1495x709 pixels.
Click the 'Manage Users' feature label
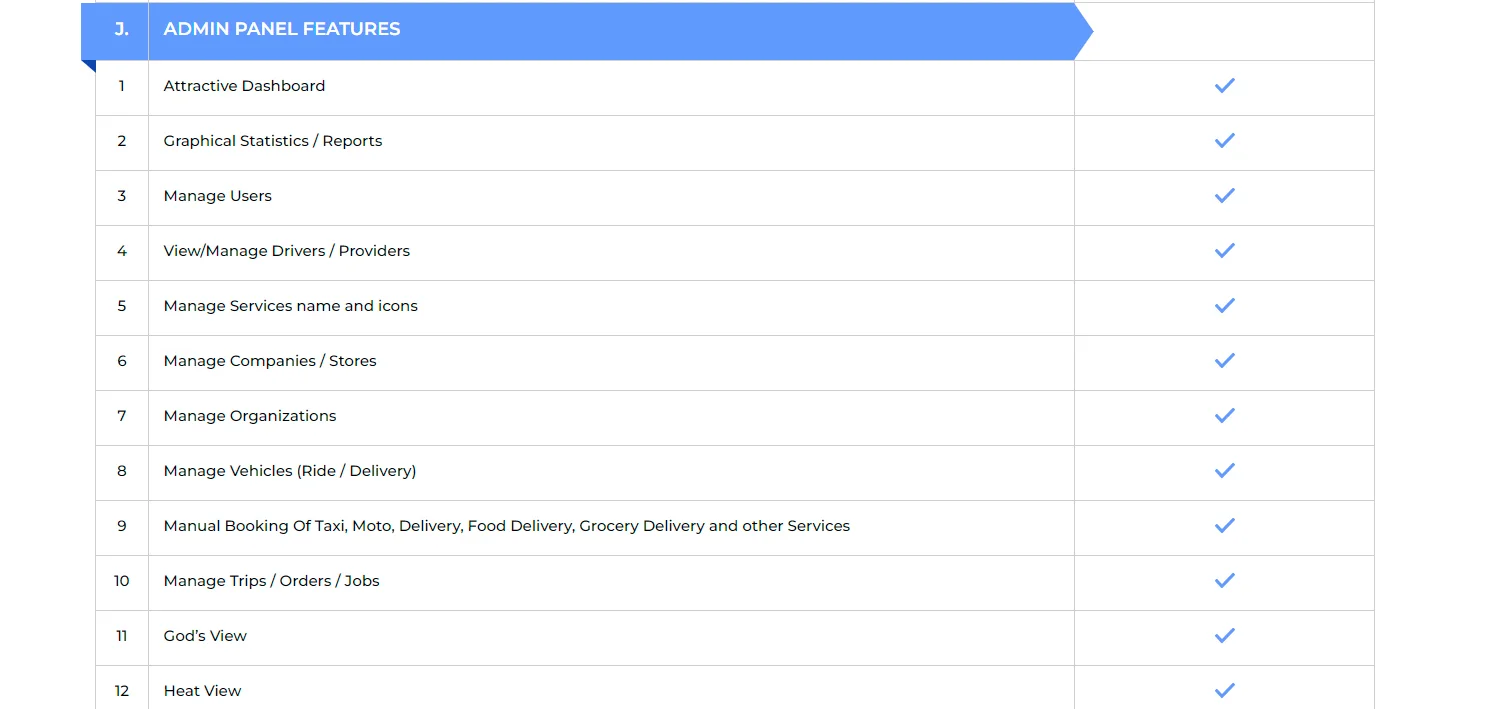tap(217, 196)
